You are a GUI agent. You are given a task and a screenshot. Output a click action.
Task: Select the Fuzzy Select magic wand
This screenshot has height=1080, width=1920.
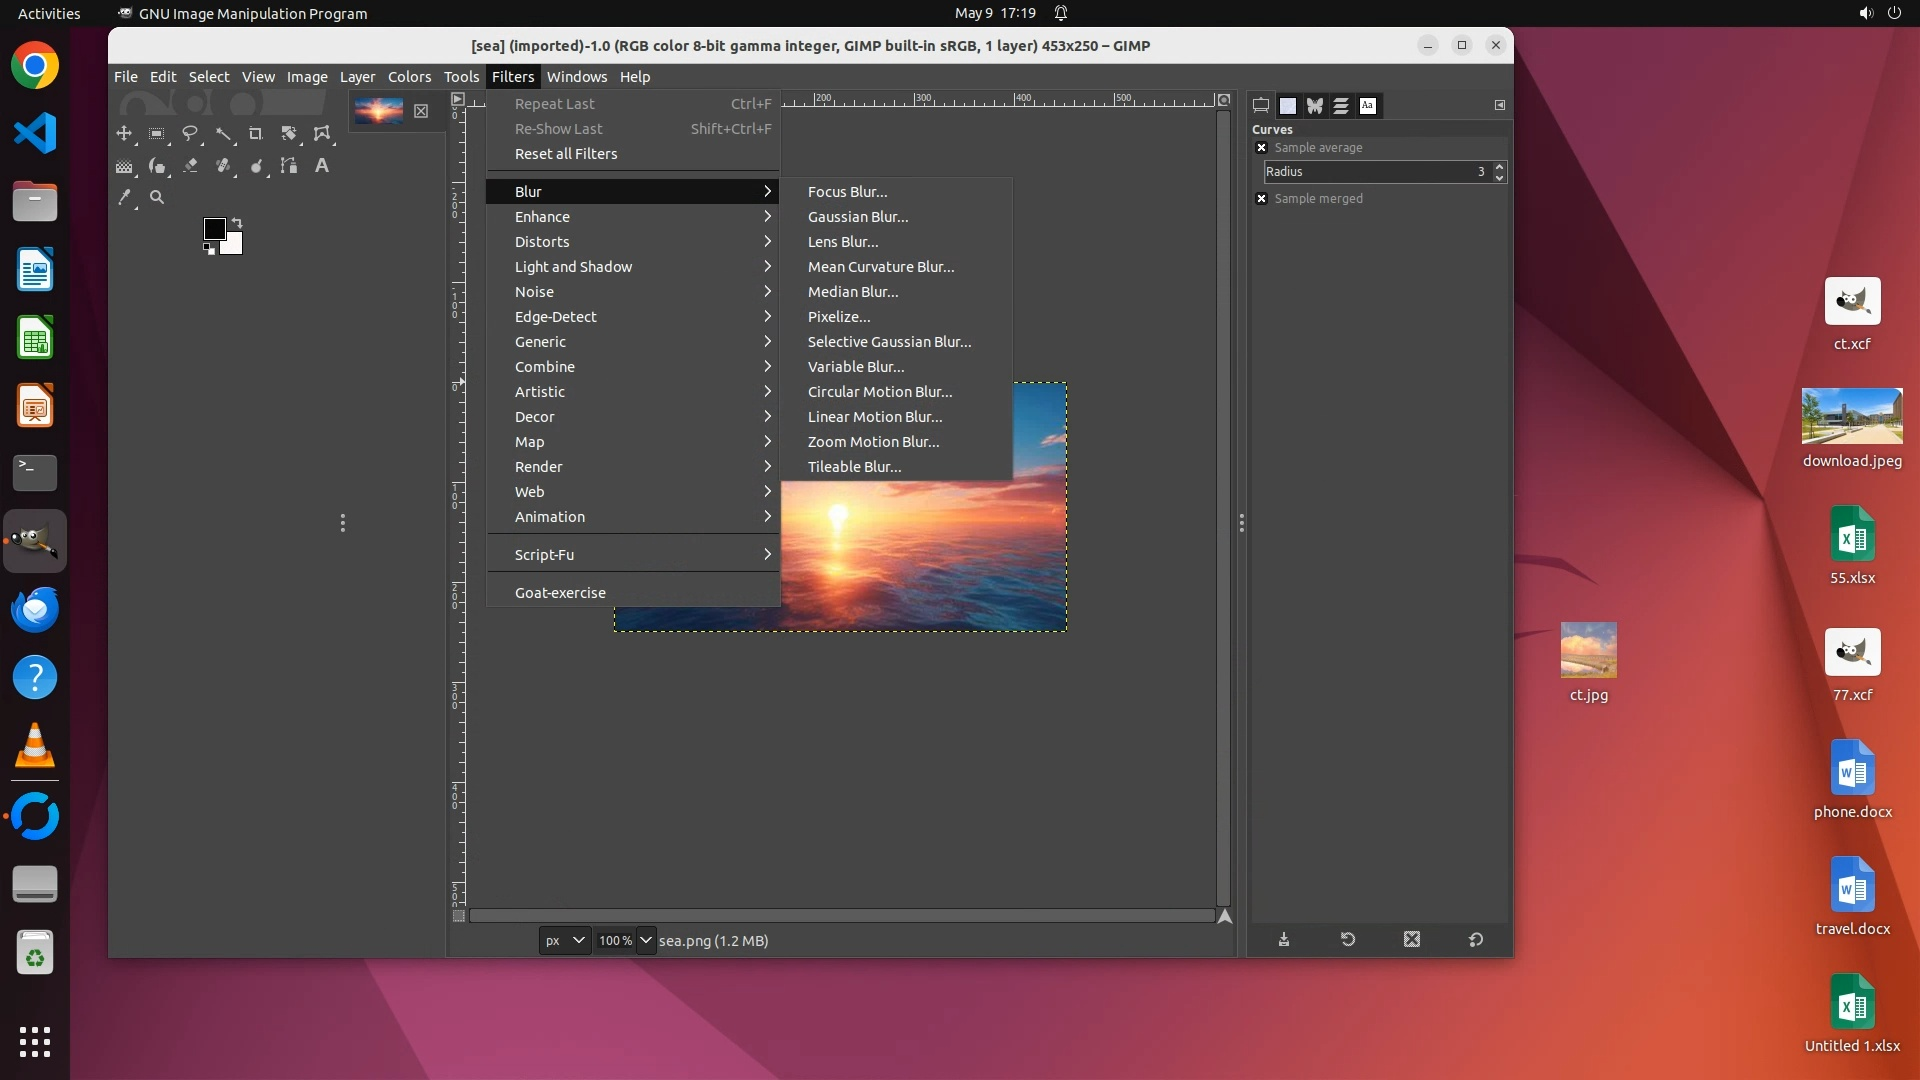[x=223, y=133]
